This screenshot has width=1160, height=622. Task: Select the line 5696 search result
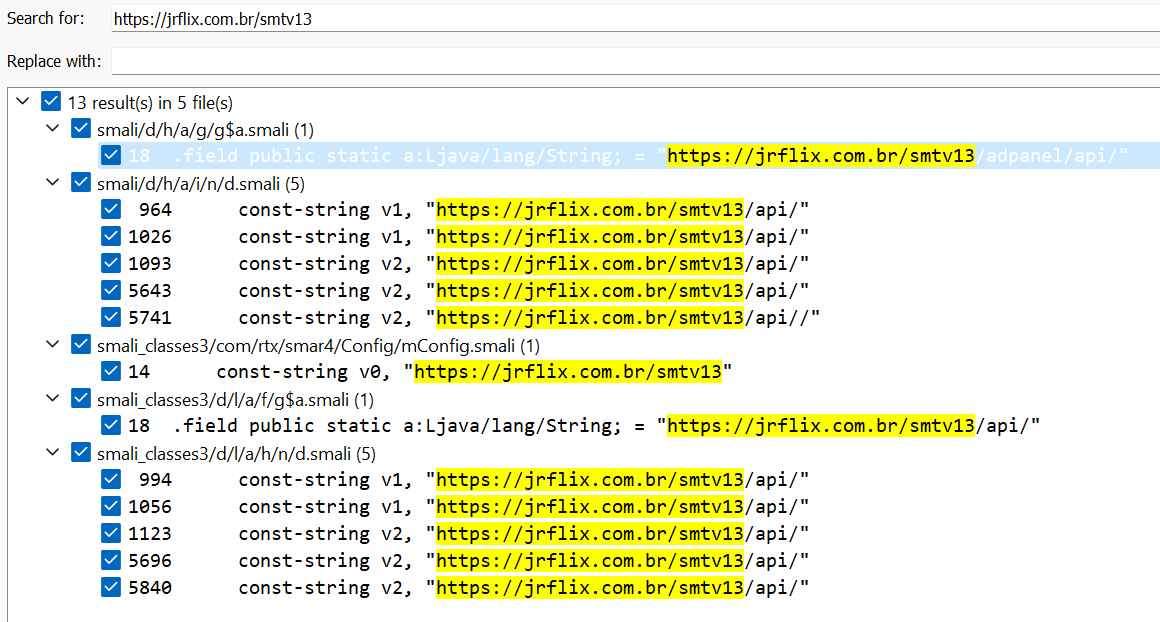pos(520,561)
